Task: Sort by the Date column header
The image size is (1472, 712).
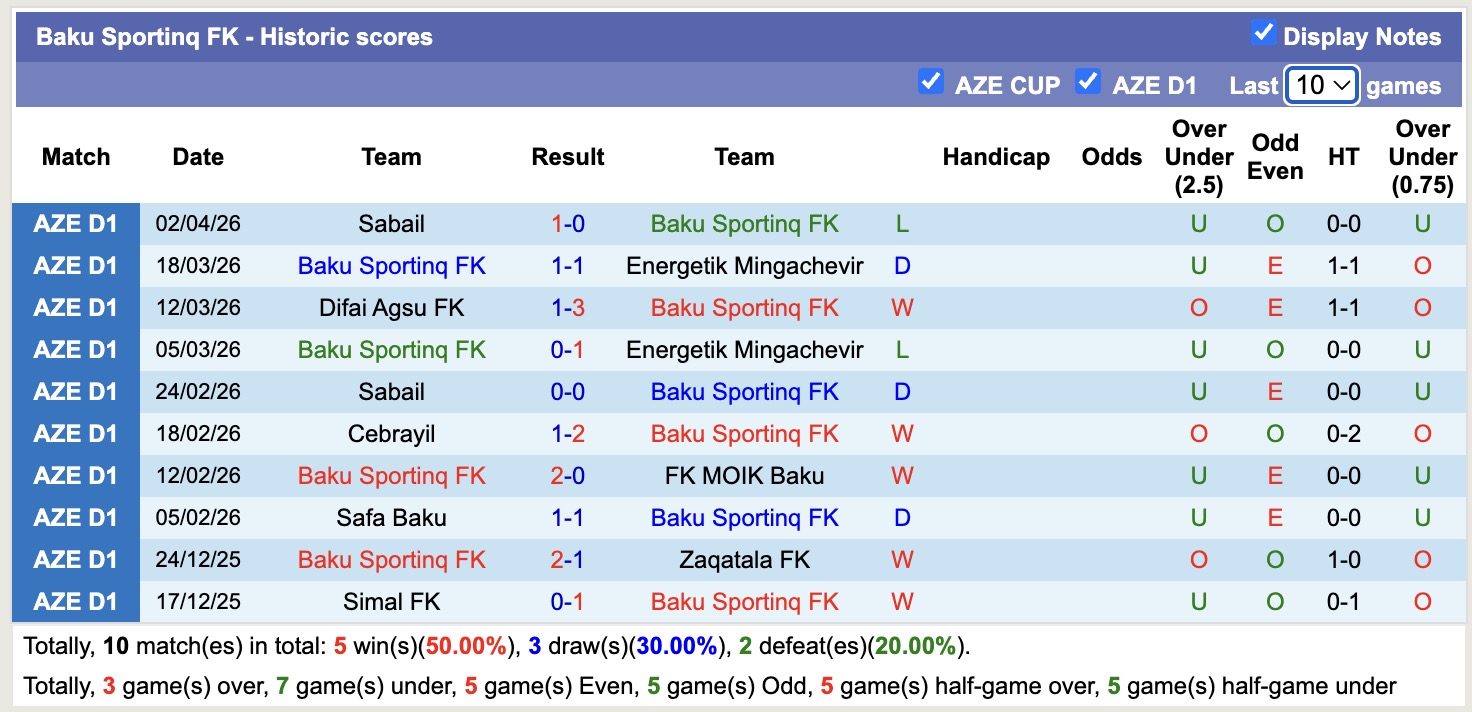Action: click(197, 157)
